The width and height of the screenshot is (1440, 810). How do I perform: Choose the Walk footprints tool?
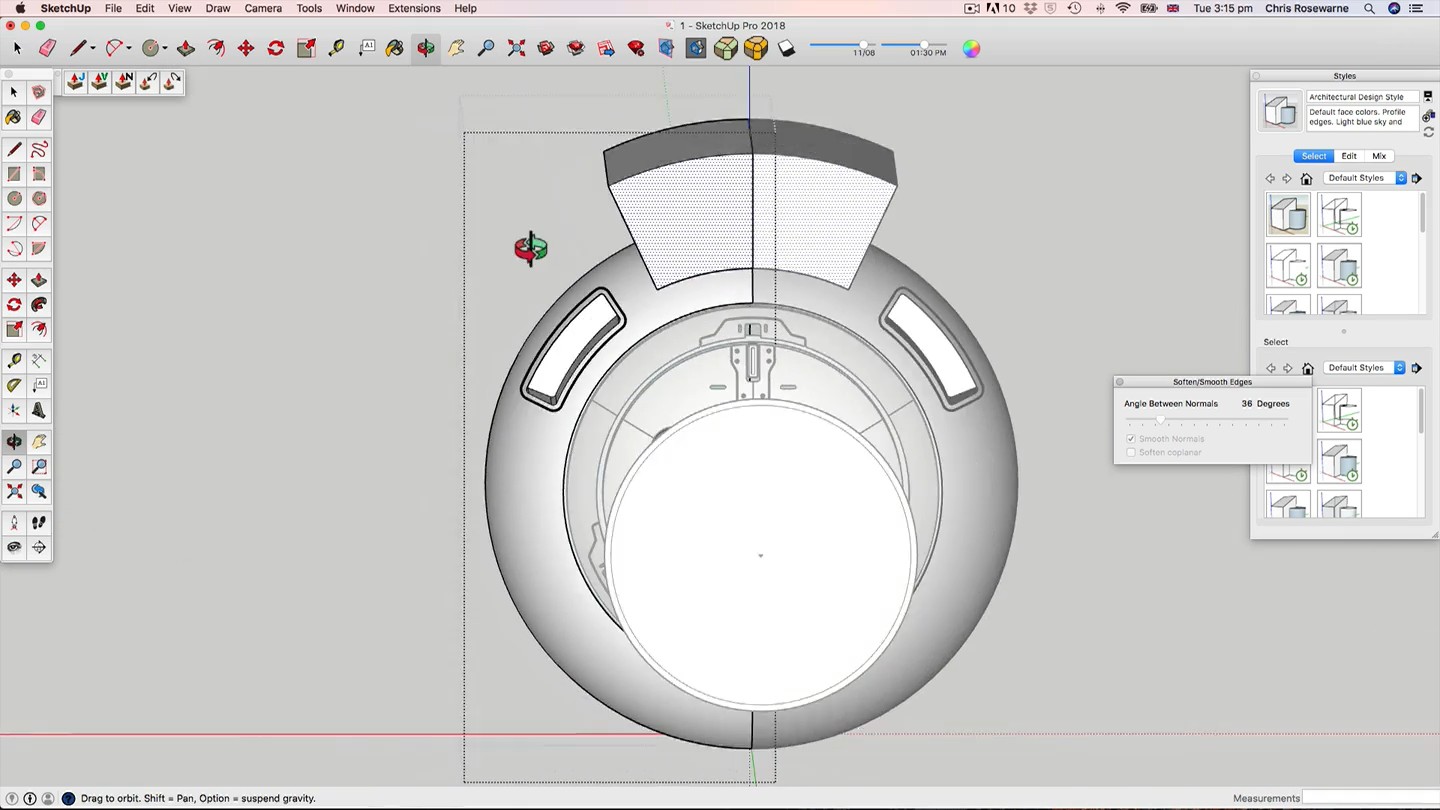point(39,522)
